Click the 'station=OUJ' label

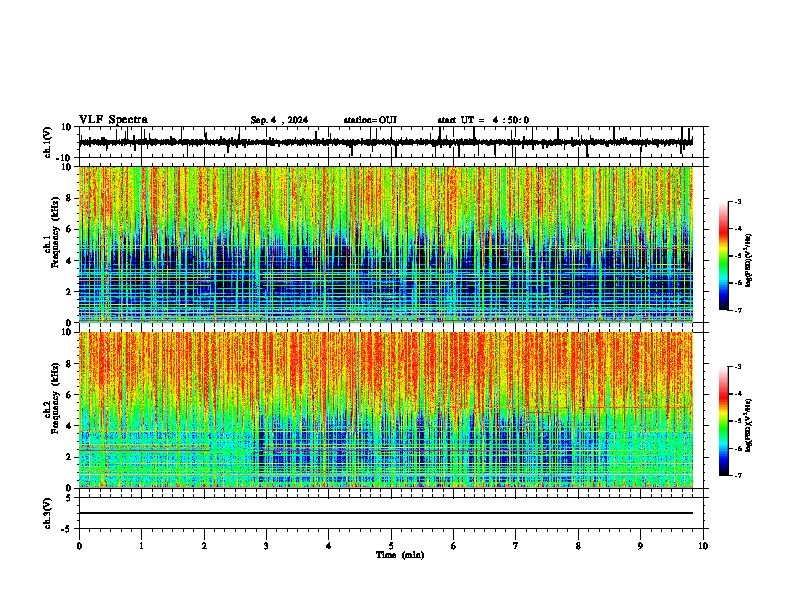[370, 120]
